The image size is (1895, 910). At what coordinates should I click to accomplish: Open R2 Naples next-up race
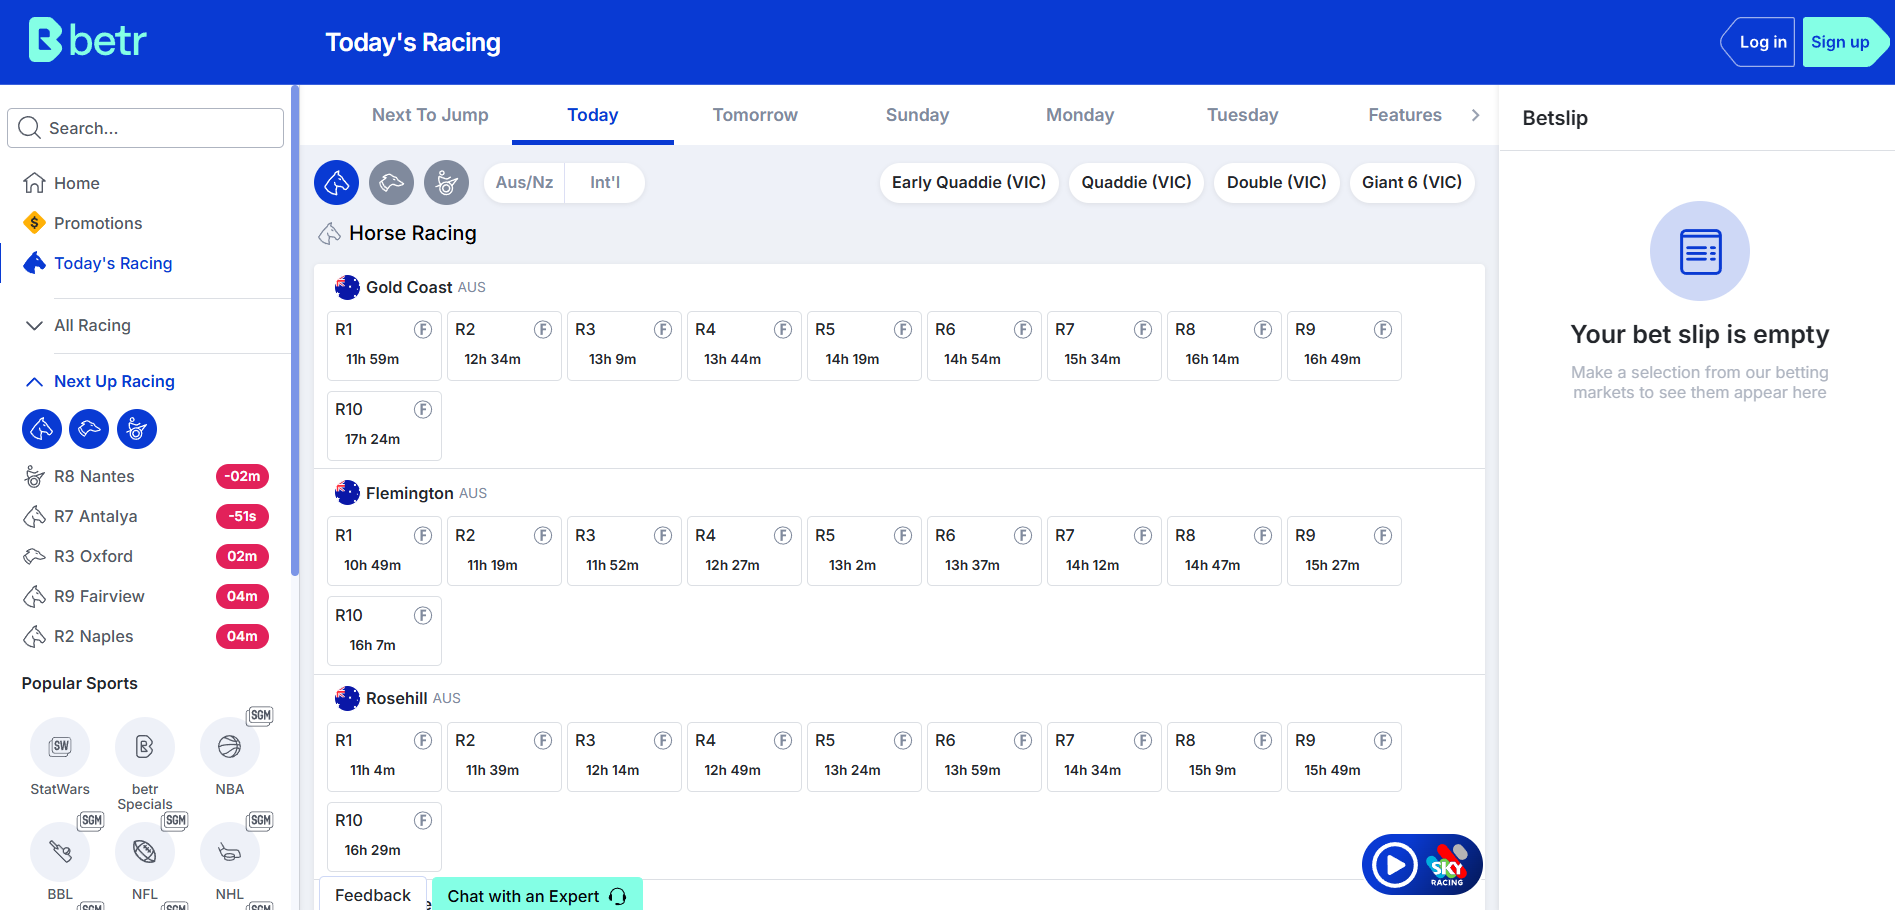tap(146, 637)
